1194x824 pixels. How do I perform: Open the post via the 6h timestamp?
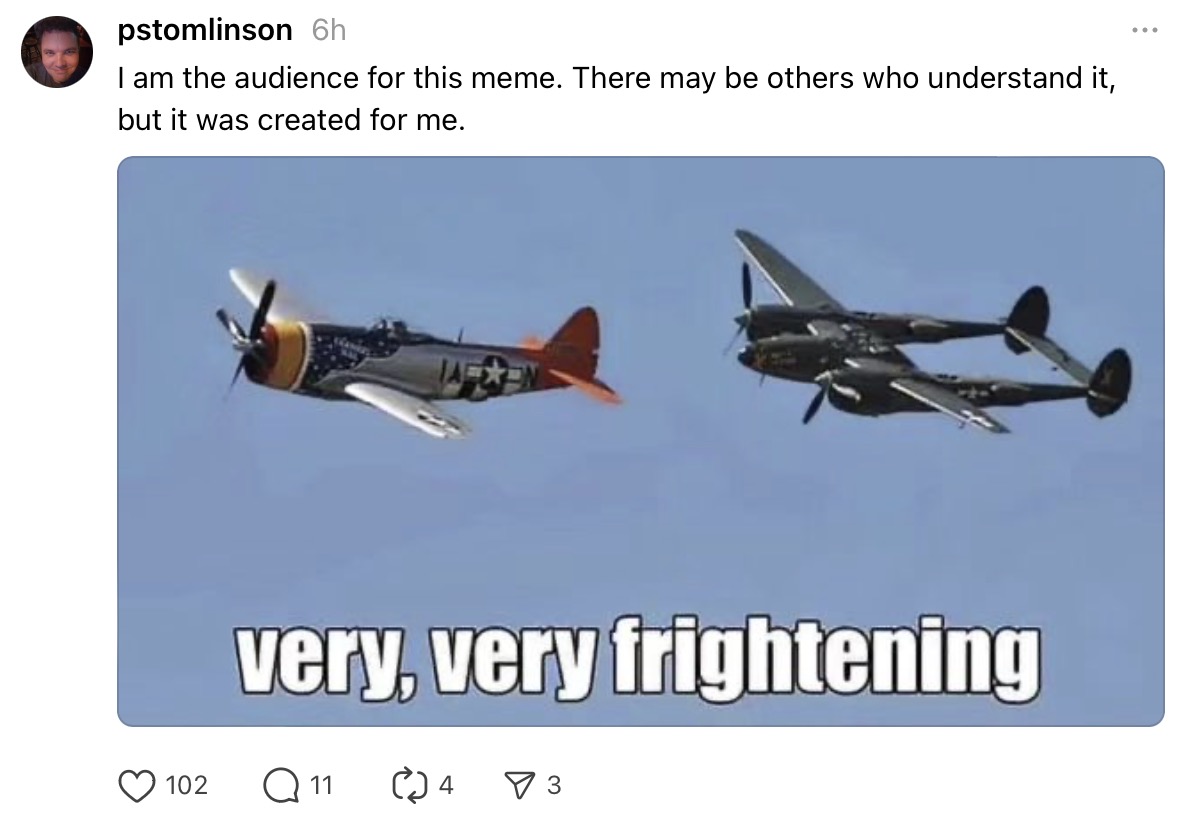point(329,30)
